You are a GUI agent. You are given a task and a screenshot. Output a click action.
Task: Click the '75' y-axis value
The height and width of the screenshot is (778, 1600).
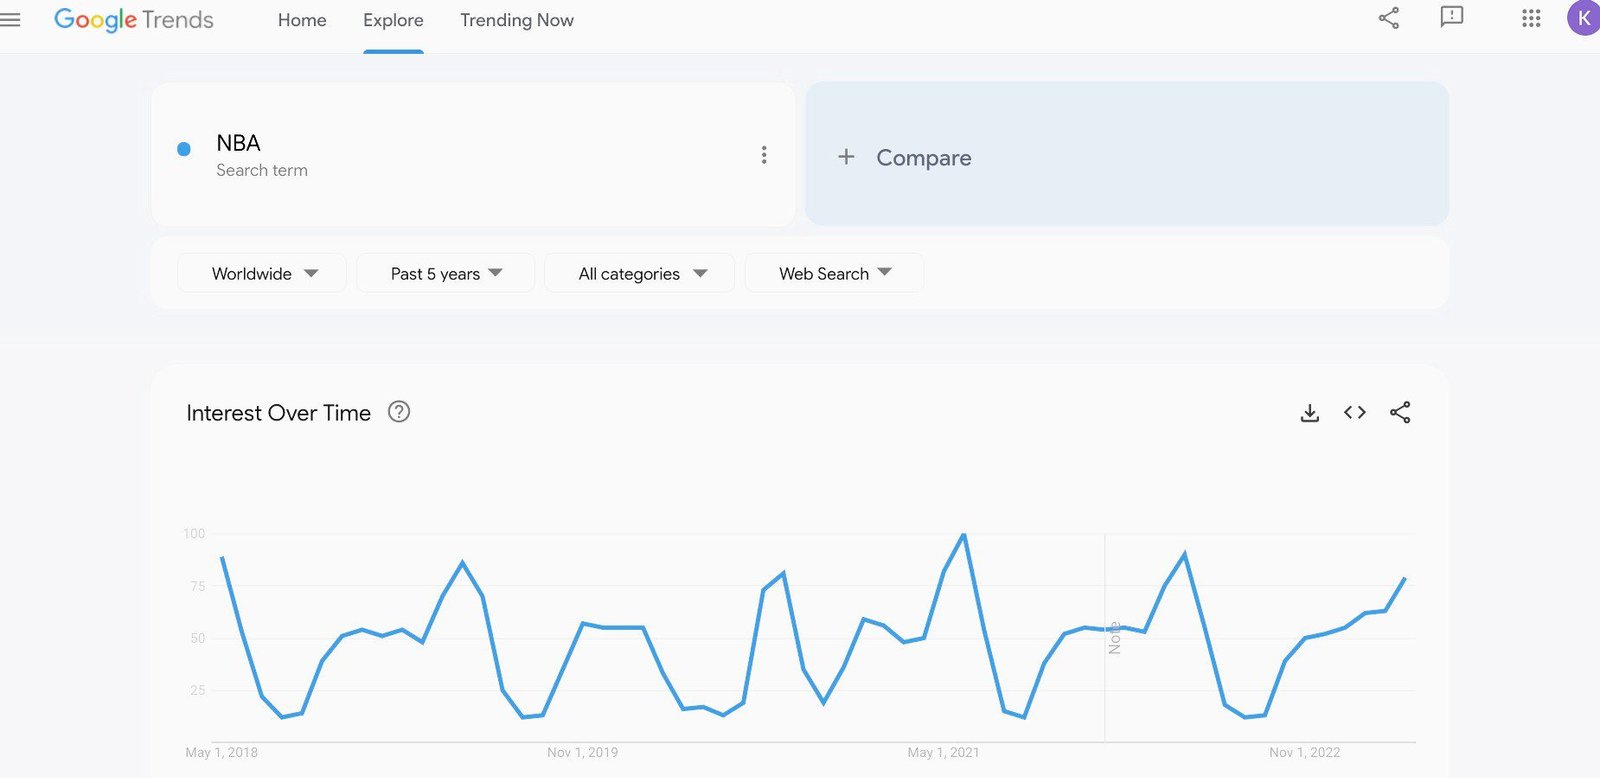point(198,586)
